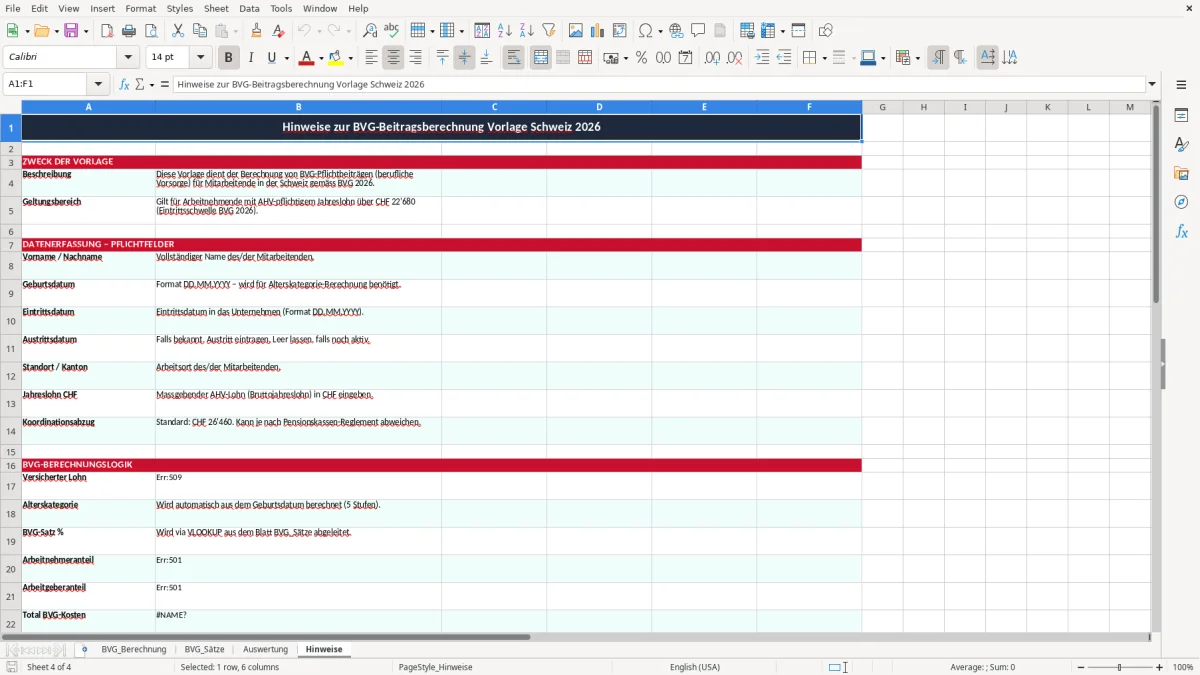Image resolution: width=1200 pixels, height=675 pixels.
Task: Click the Open folder icon
Action: click(x=41, y=31)
